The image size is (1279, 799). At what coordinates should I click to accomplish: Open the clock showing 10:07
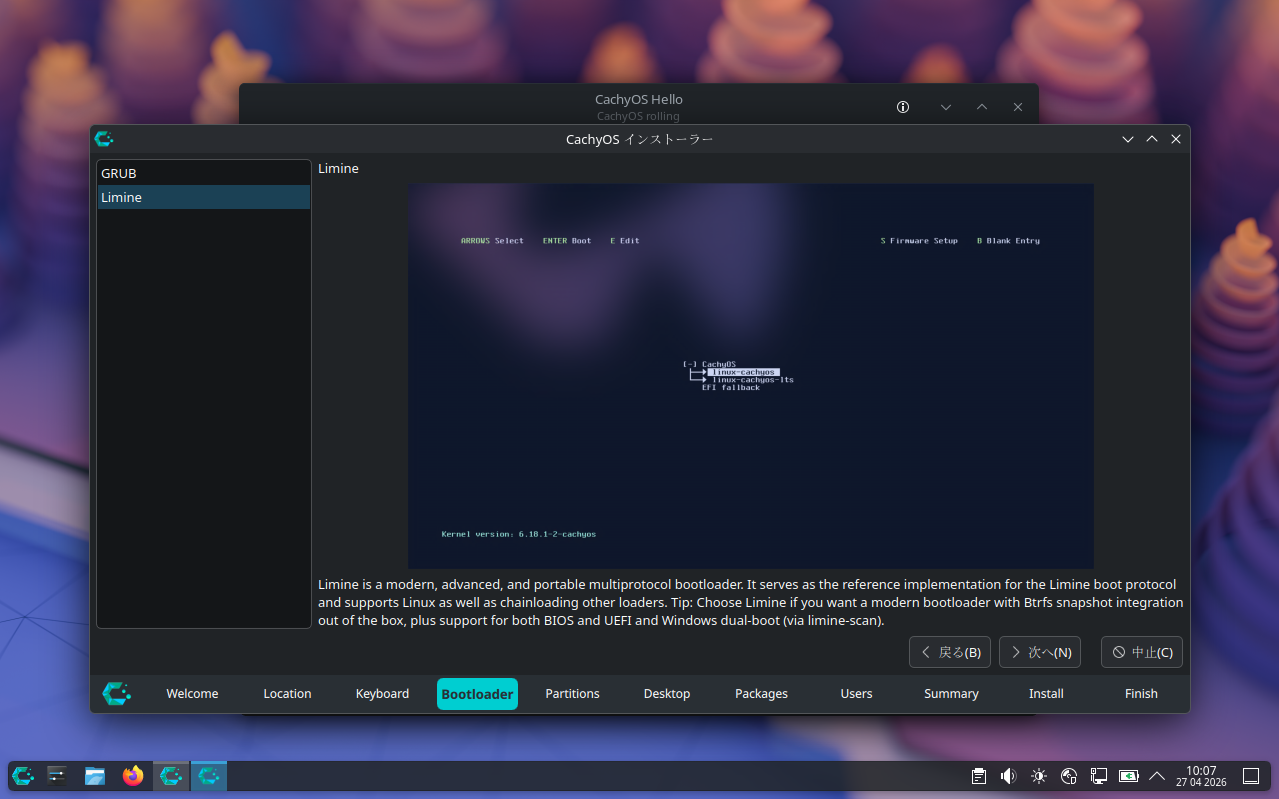coord(1200,776)
